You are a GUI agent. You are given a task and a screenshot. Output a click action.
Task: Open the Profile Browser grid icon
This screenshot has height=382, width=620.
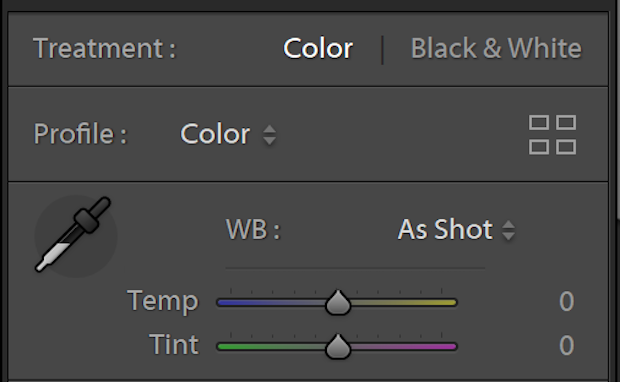pyautogui.click(x=552, y=135)
